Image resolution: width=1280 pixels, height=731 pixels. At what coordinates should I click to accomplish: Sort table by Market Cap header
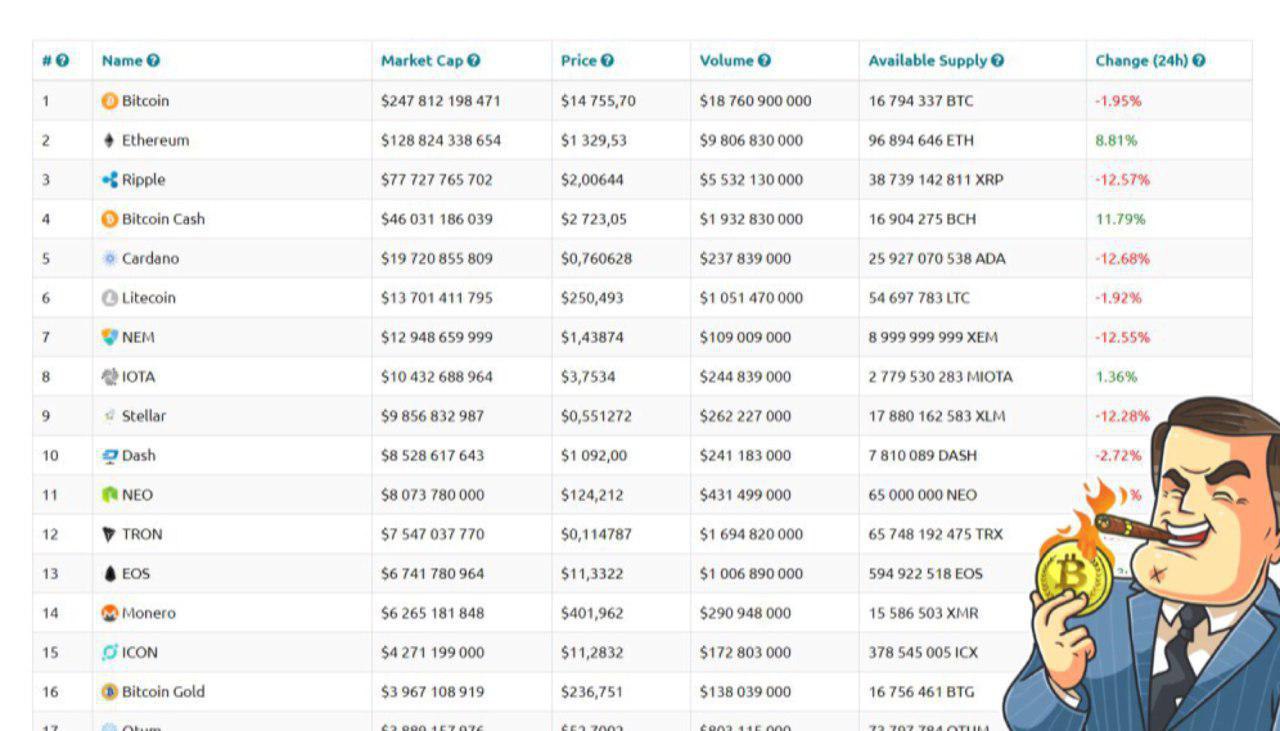pyautogui.click(x=422, y=61)
